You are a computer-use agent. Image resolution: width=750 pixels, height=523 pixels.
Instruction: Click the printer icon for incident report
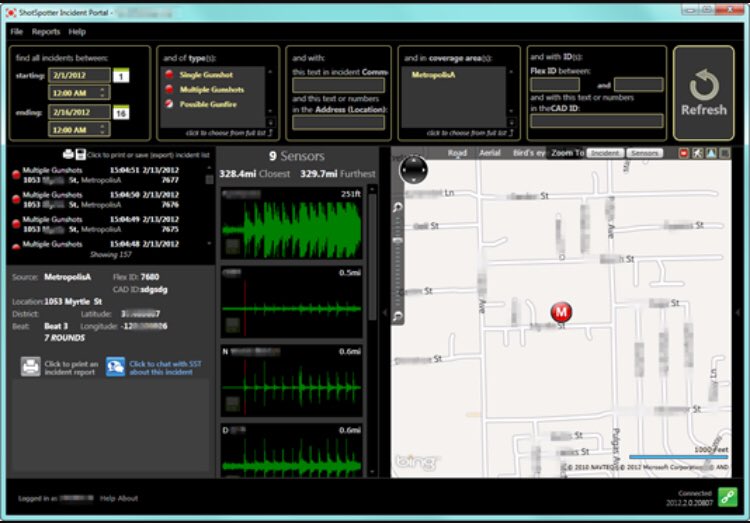[31, 367]
